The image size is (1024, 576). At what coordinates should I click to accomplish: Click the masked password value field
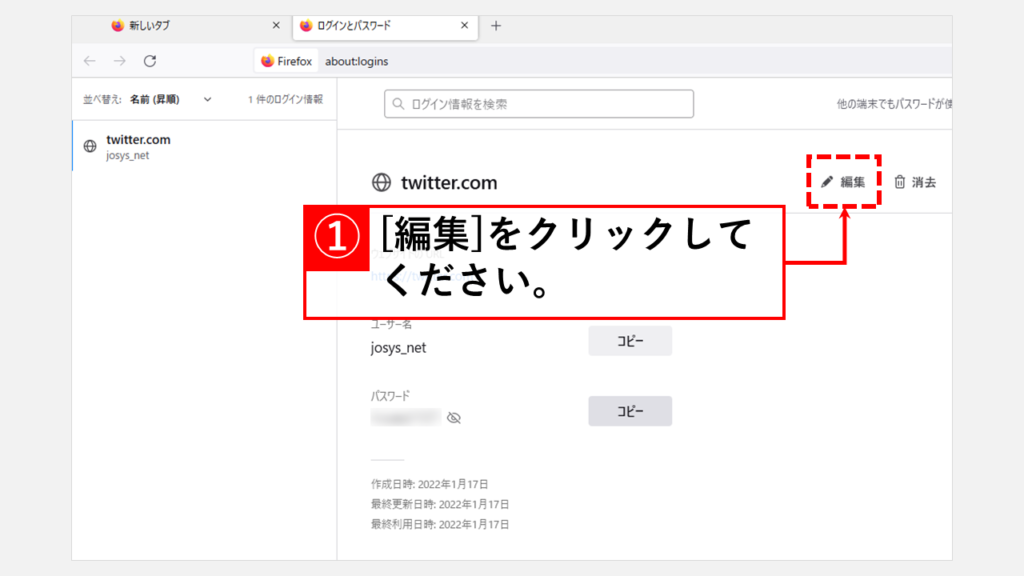tap(405, 417)
